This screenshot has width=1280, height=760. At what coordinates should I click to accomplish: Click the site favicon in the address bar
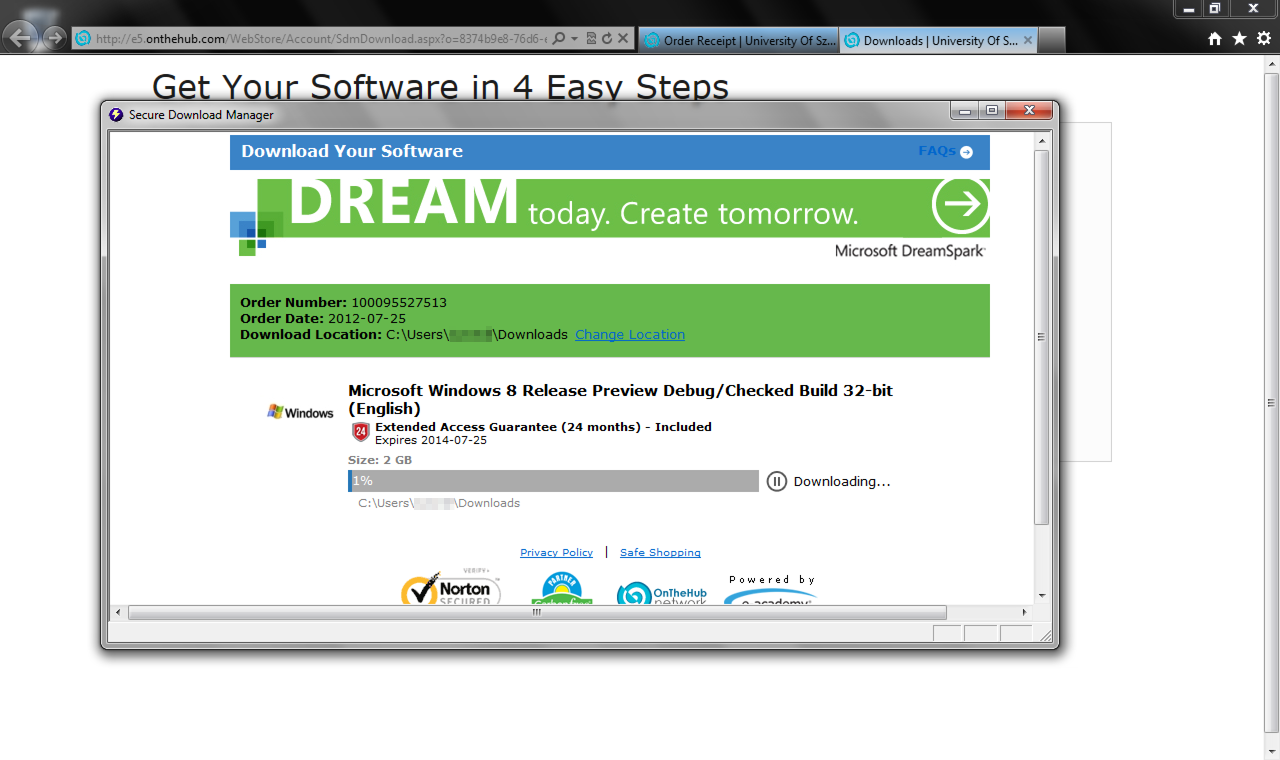(84, 39)
